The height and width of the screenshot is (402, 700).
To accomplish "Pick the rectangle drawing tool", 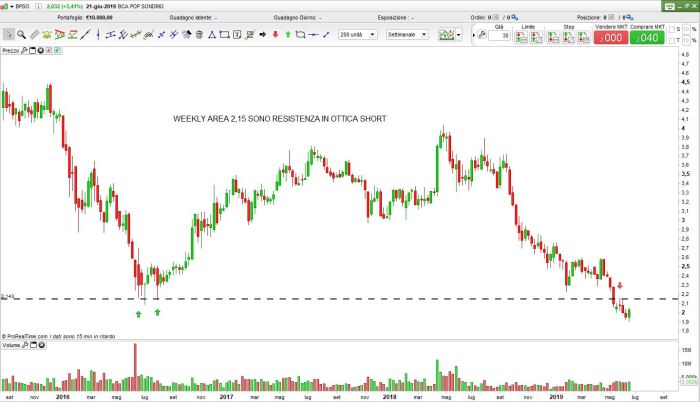I will point(226,35).
